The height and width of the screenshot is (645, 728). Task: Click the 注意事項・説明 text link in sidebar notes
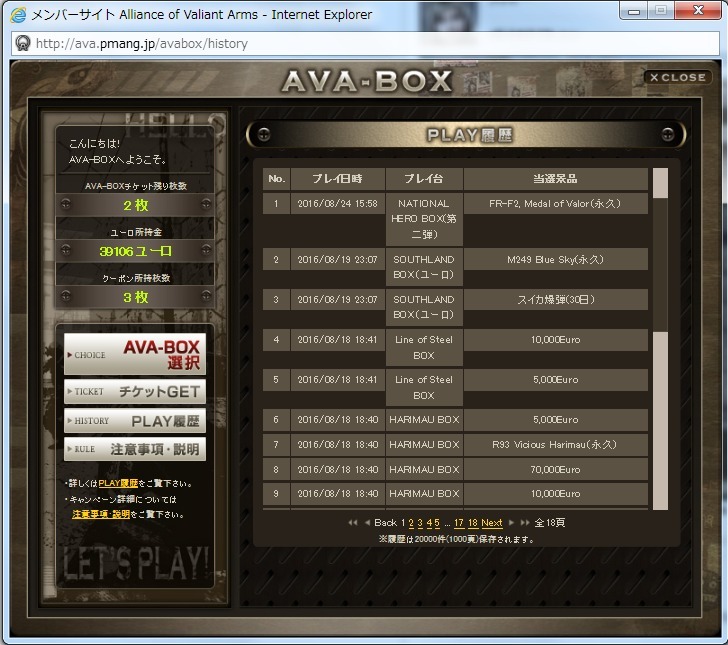(101, 514)
